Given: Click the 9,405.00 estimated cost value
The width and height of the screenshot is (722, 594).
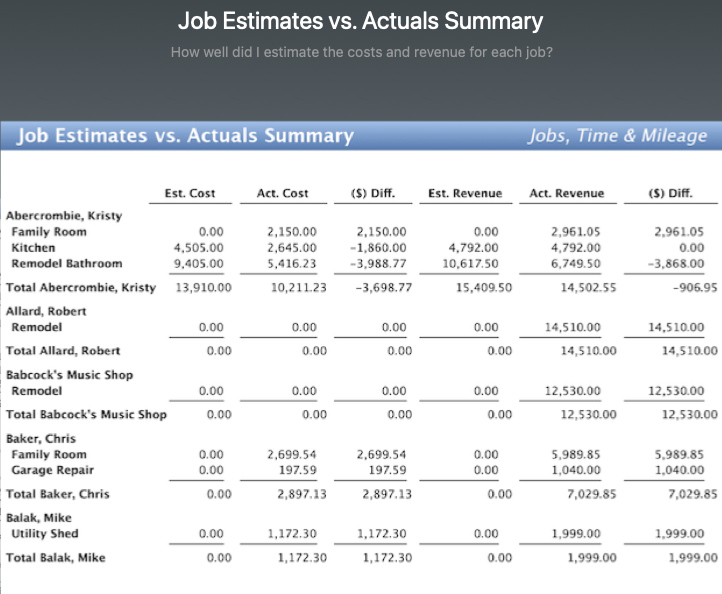Looking at the screenshot, I should point(198,263).
